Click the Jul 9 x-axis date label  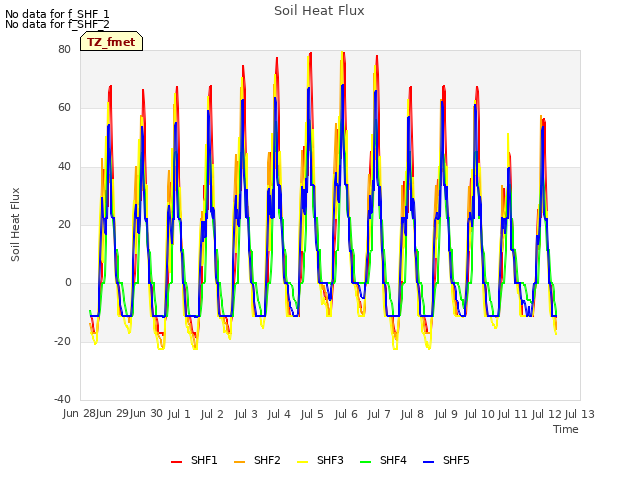[x=446, y=414]
